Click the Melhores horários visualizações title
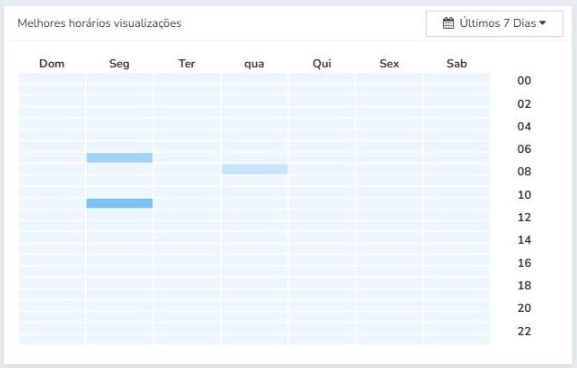The image size is (577, 368). (x=99, y=24)
